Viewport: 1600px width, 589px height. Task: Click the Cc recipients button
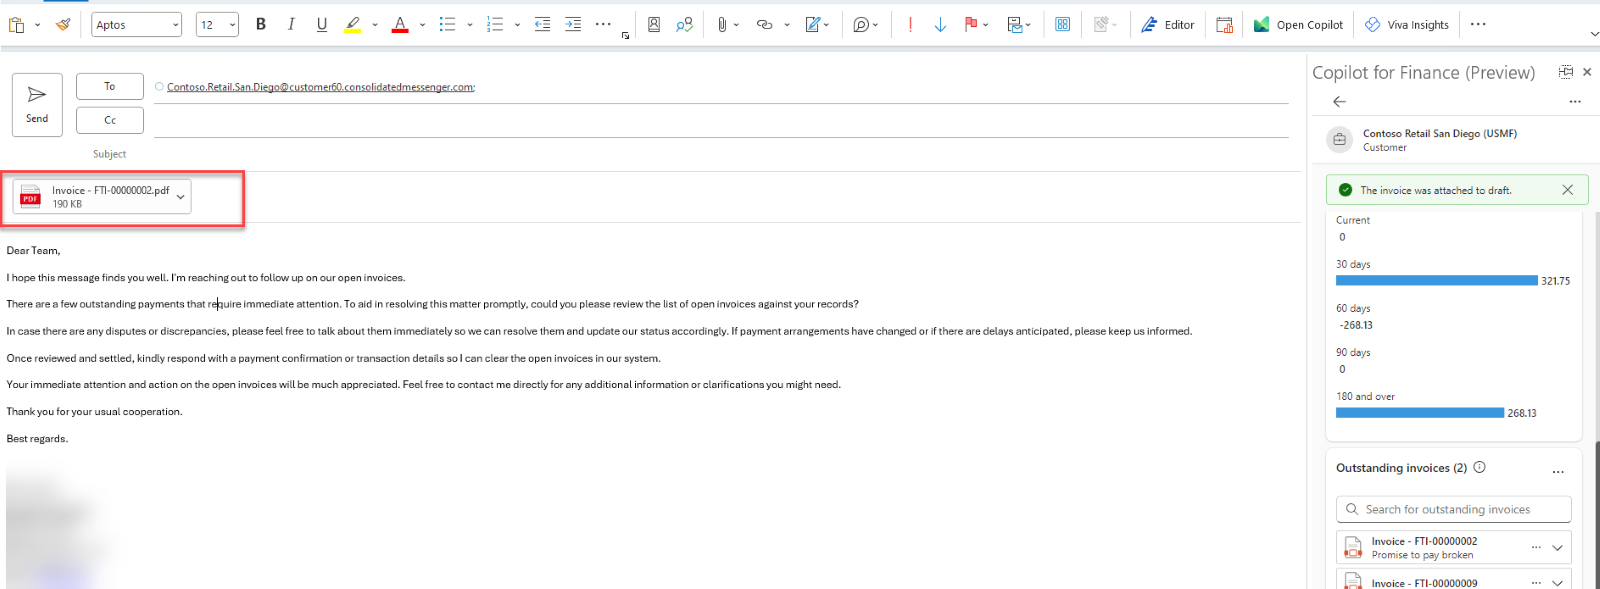(x=110, y=120)
